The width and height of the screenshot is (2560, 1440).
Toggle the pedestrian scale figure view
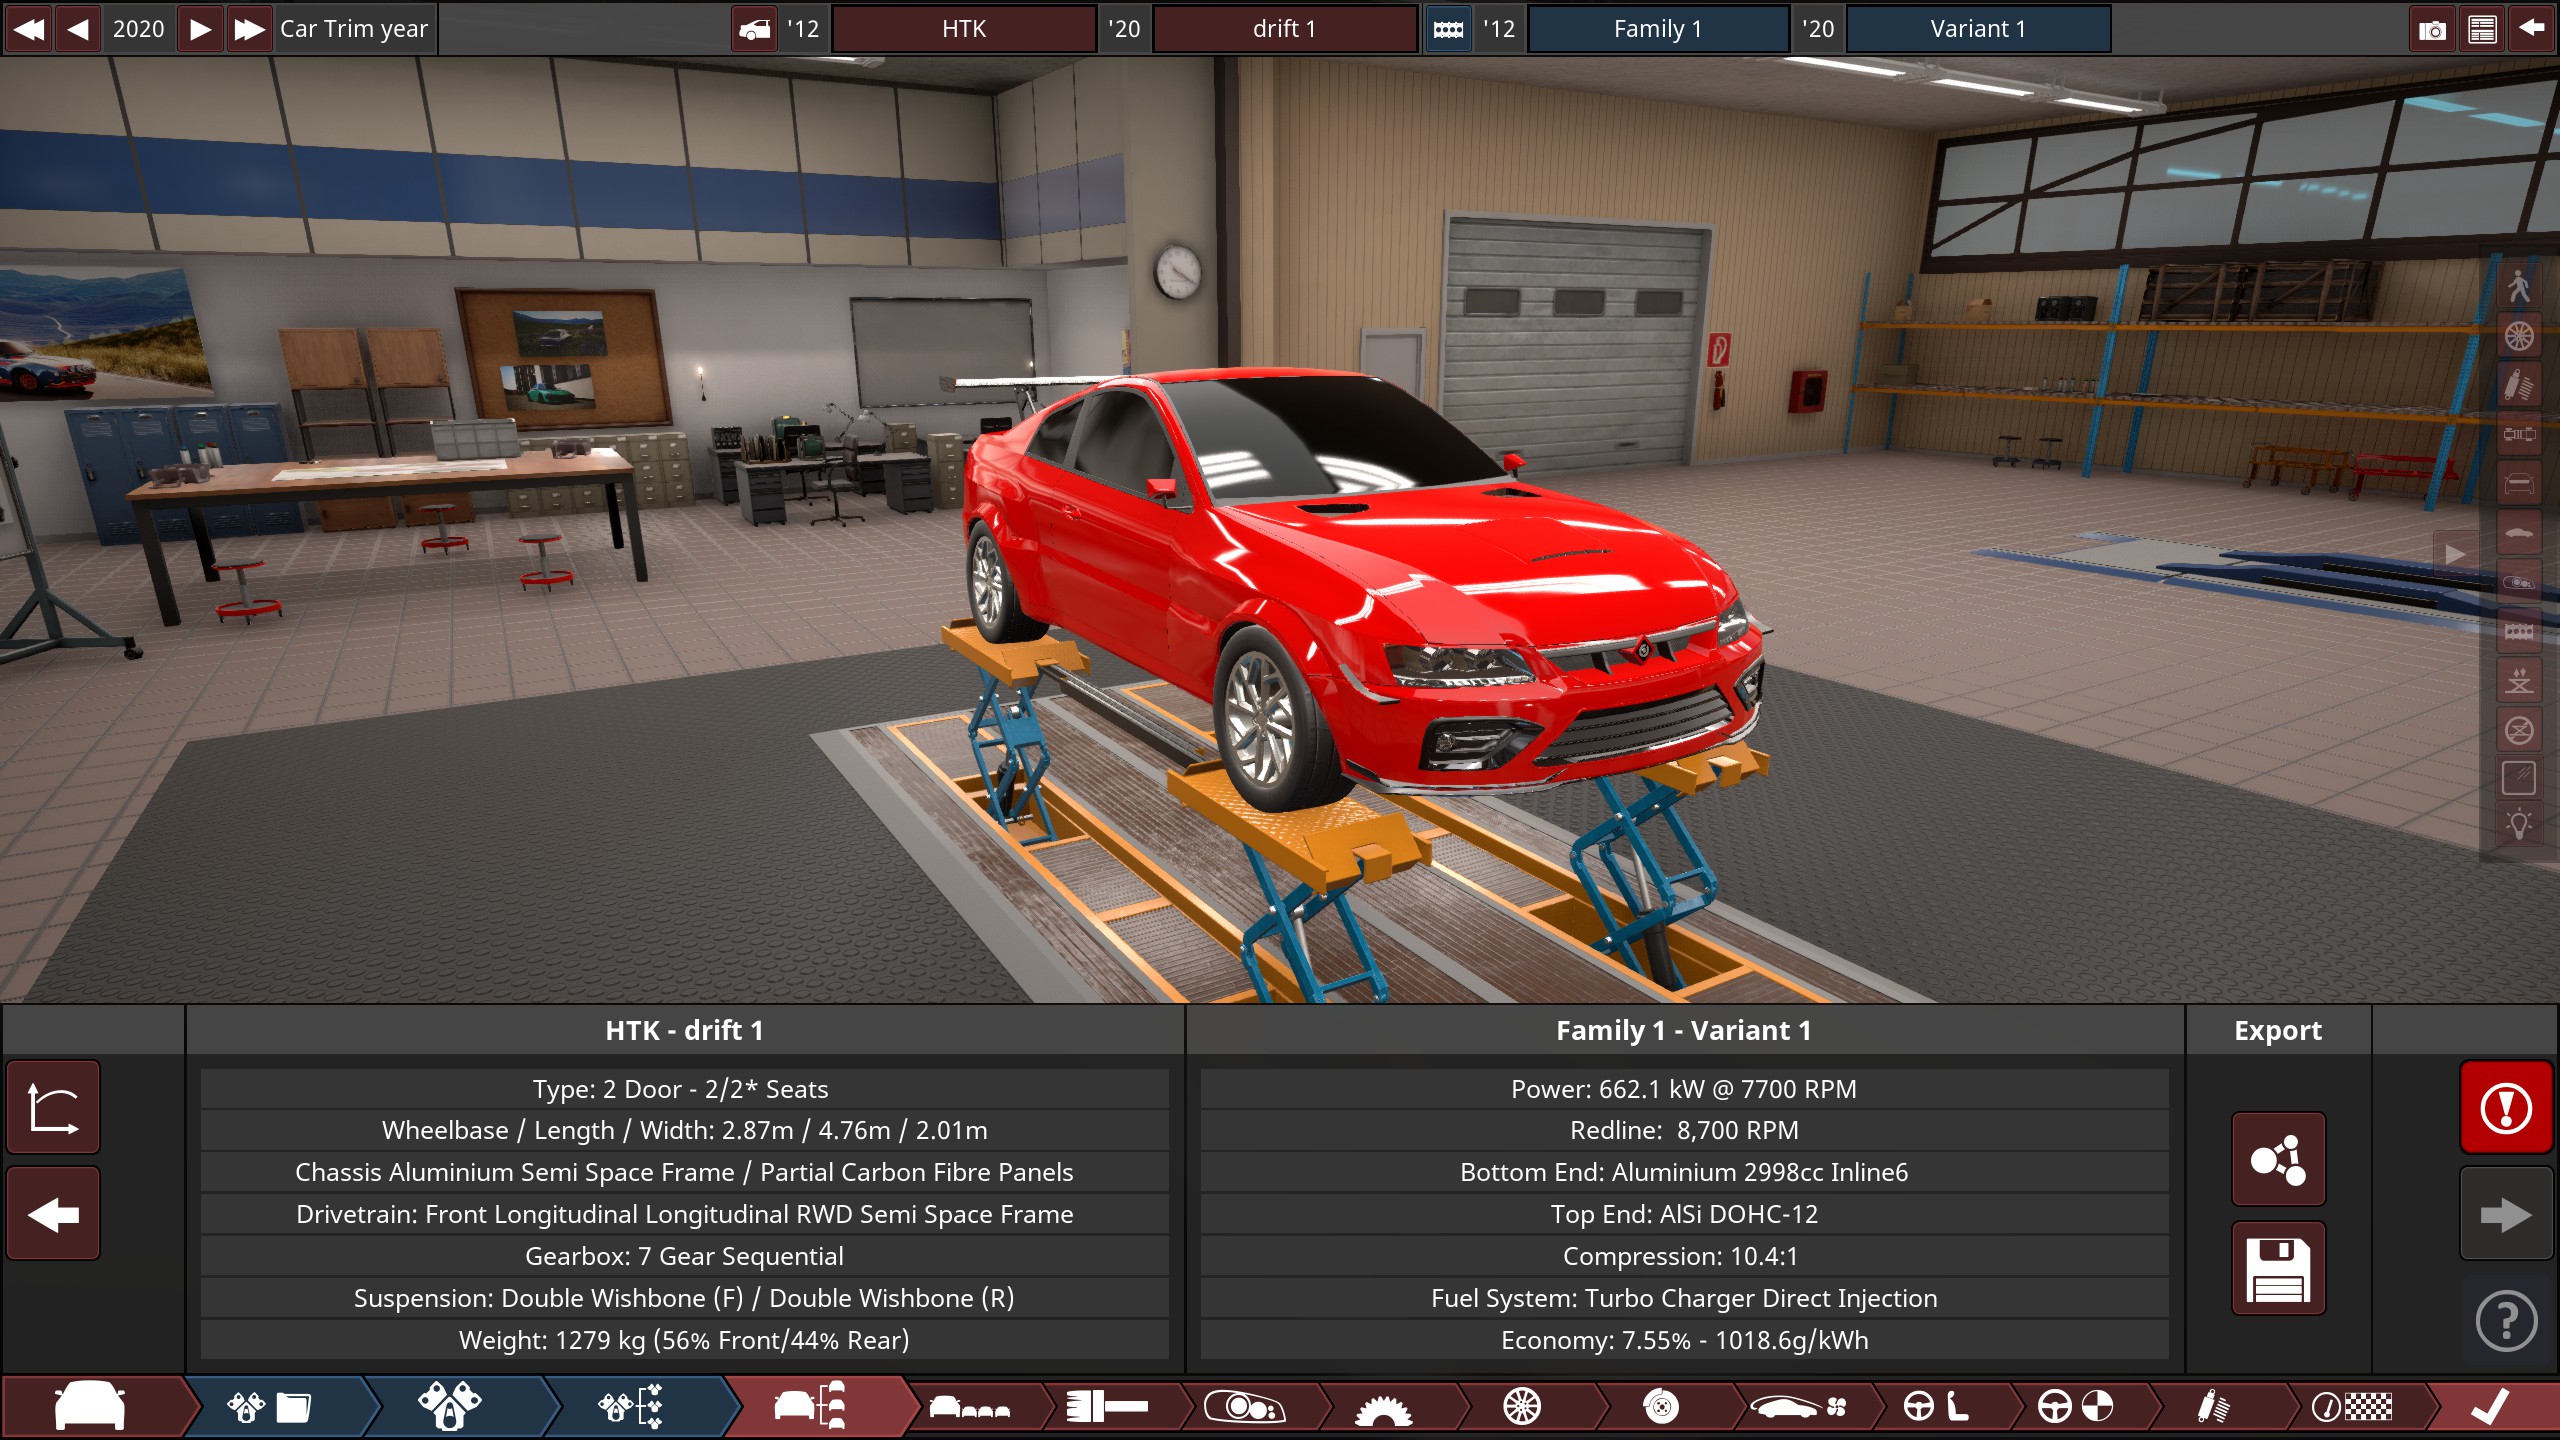(x=2519, y=286)
